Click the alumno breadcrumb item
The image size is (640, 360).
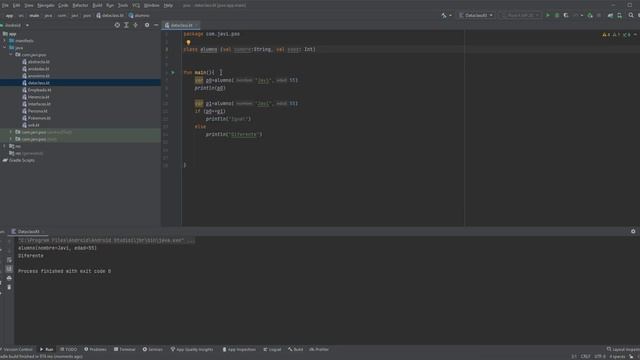139,16
